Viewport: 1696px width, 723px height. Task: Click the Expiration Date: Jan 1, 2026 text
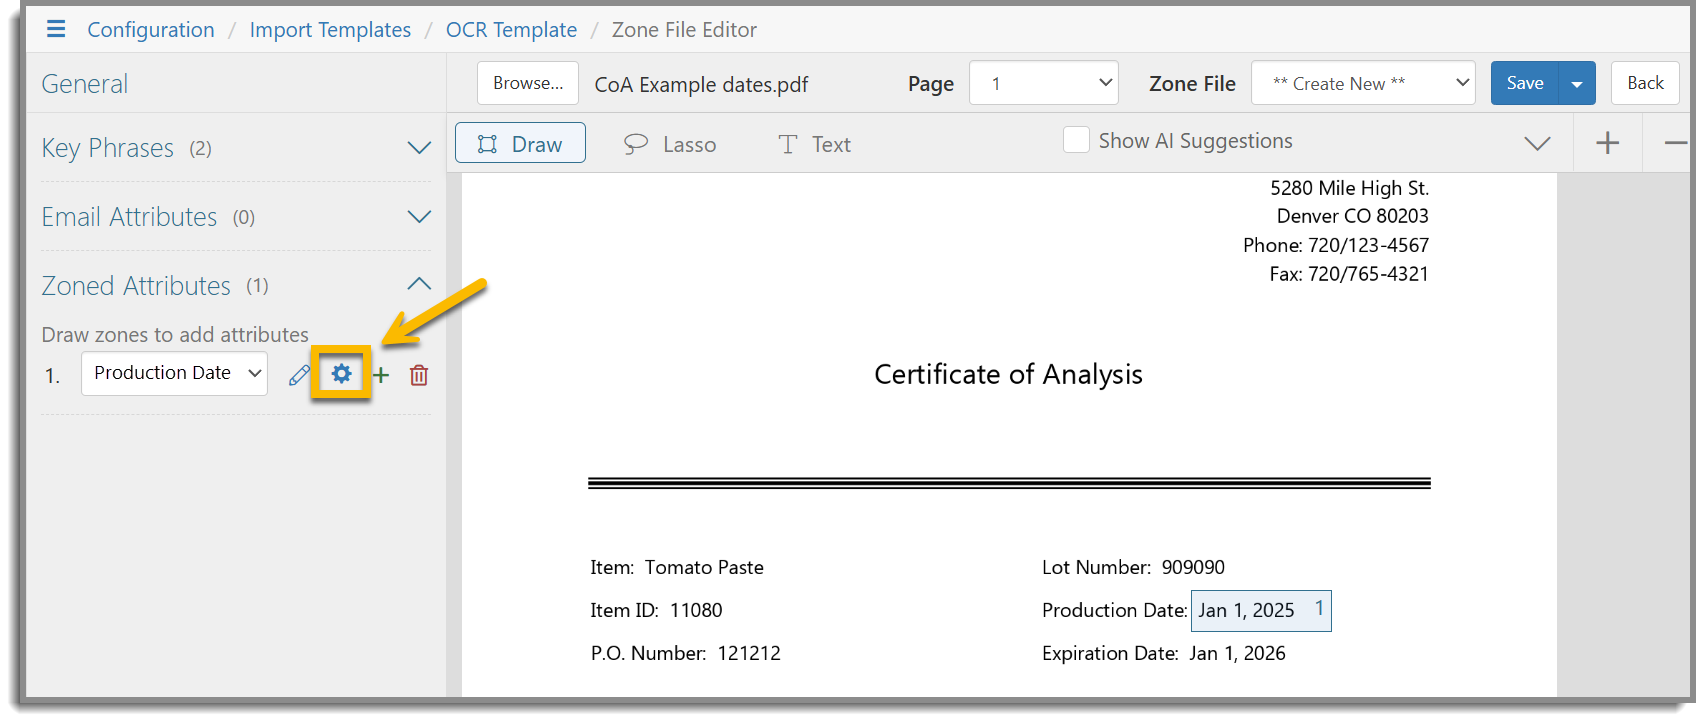pos(1164,653)
